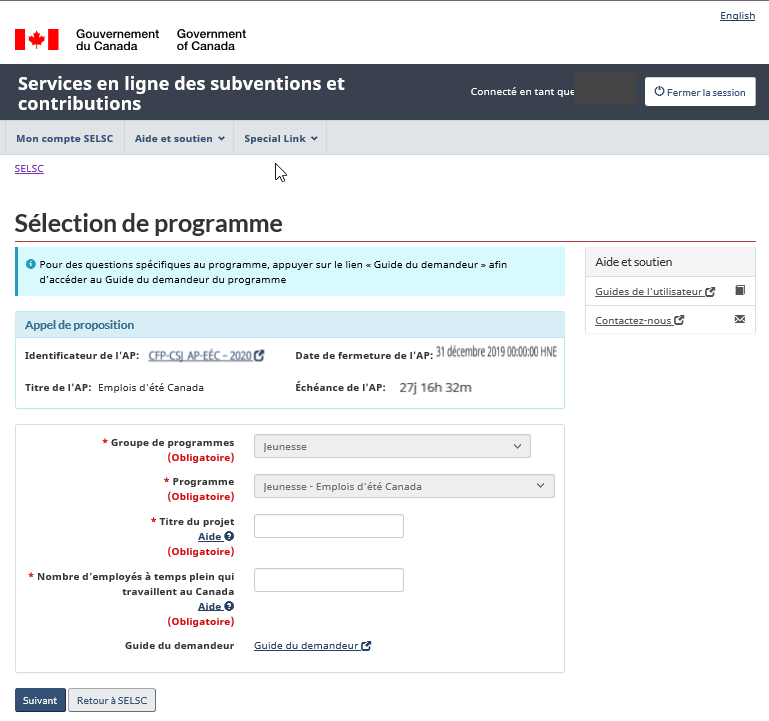Click the SELSC breadcrumb link
Screen dimensions: 769x721
coord(29,169)
